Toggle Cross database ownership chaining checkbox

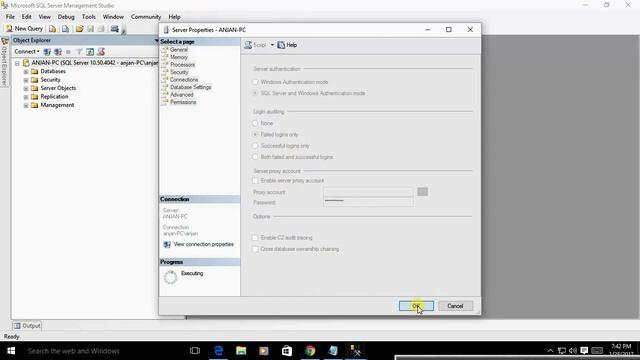[x=255, y=249]
